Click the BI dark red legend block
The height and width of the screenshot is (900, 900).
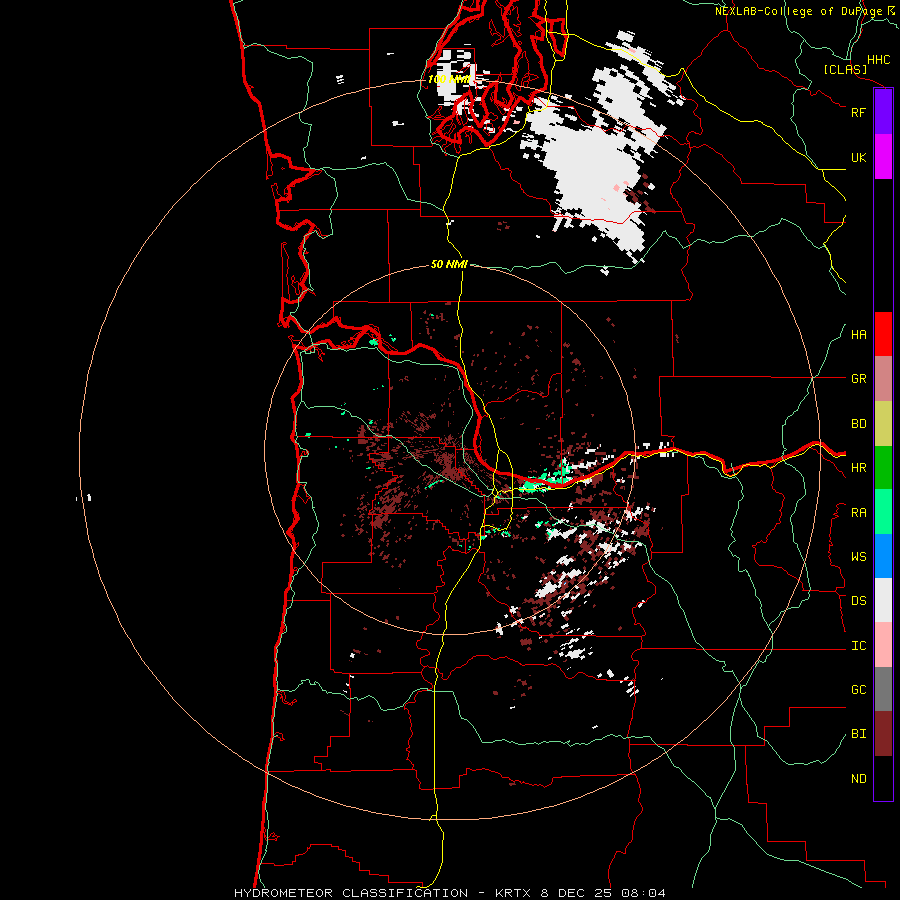point(883,734)
